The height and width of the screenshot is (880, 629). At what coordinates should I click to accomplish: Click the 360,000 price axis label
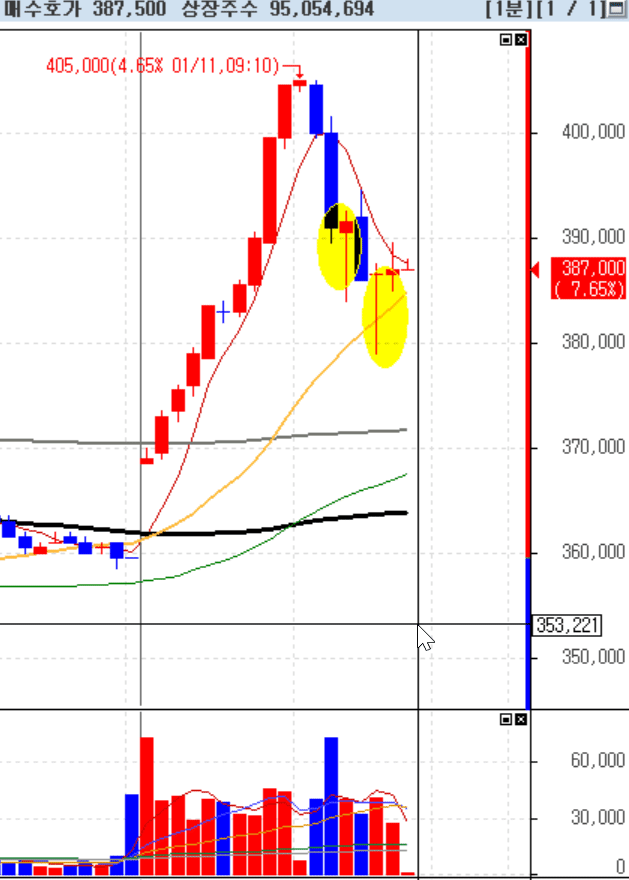pos(593,552)
